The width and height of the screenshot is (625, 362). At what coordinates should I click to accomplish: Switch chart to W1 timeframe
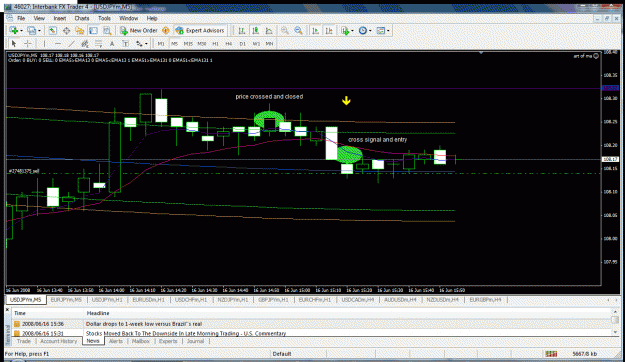coord(256,44)
